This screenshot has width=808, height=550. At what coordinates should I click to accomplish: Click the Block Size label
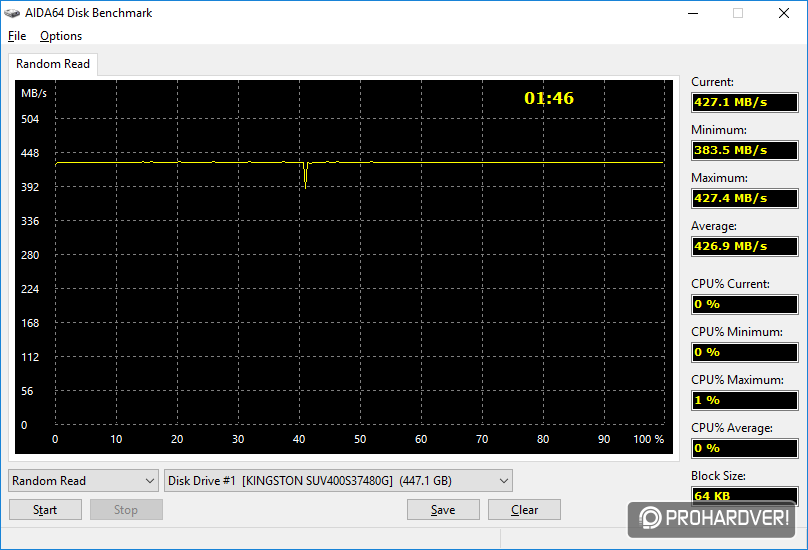(718, 476)
